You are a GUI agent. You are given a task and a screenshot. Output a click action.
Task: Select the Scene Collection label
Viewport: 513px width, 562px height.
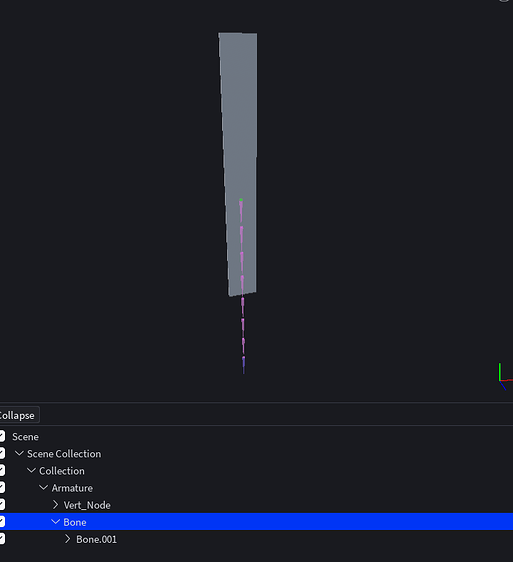[64, 454]
